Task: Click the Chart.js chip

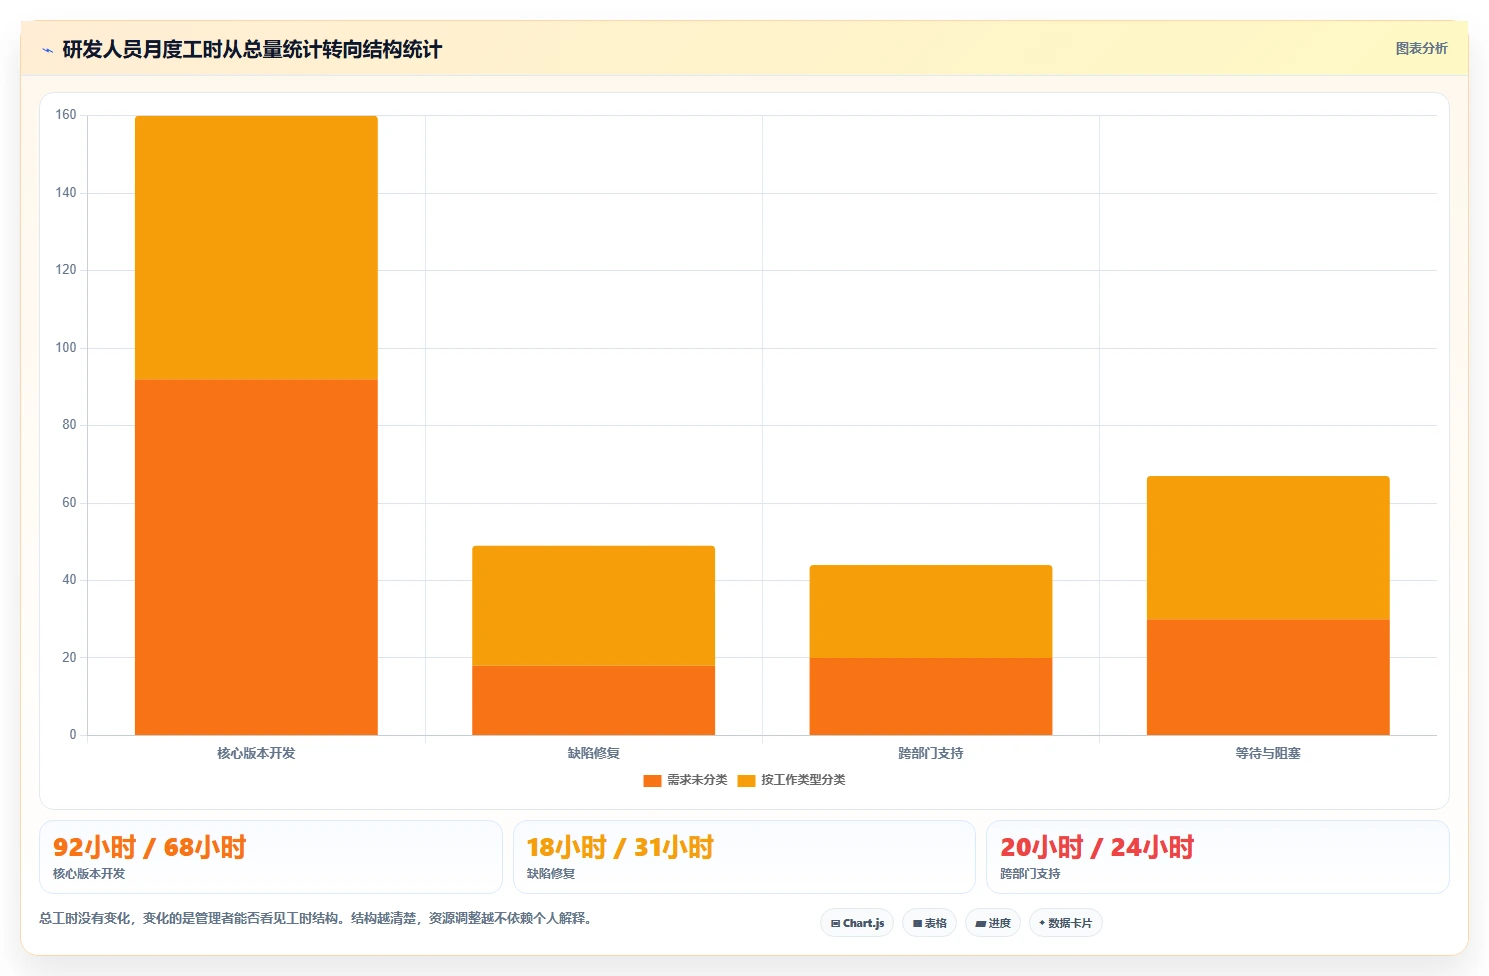Action: coord(857,923)
